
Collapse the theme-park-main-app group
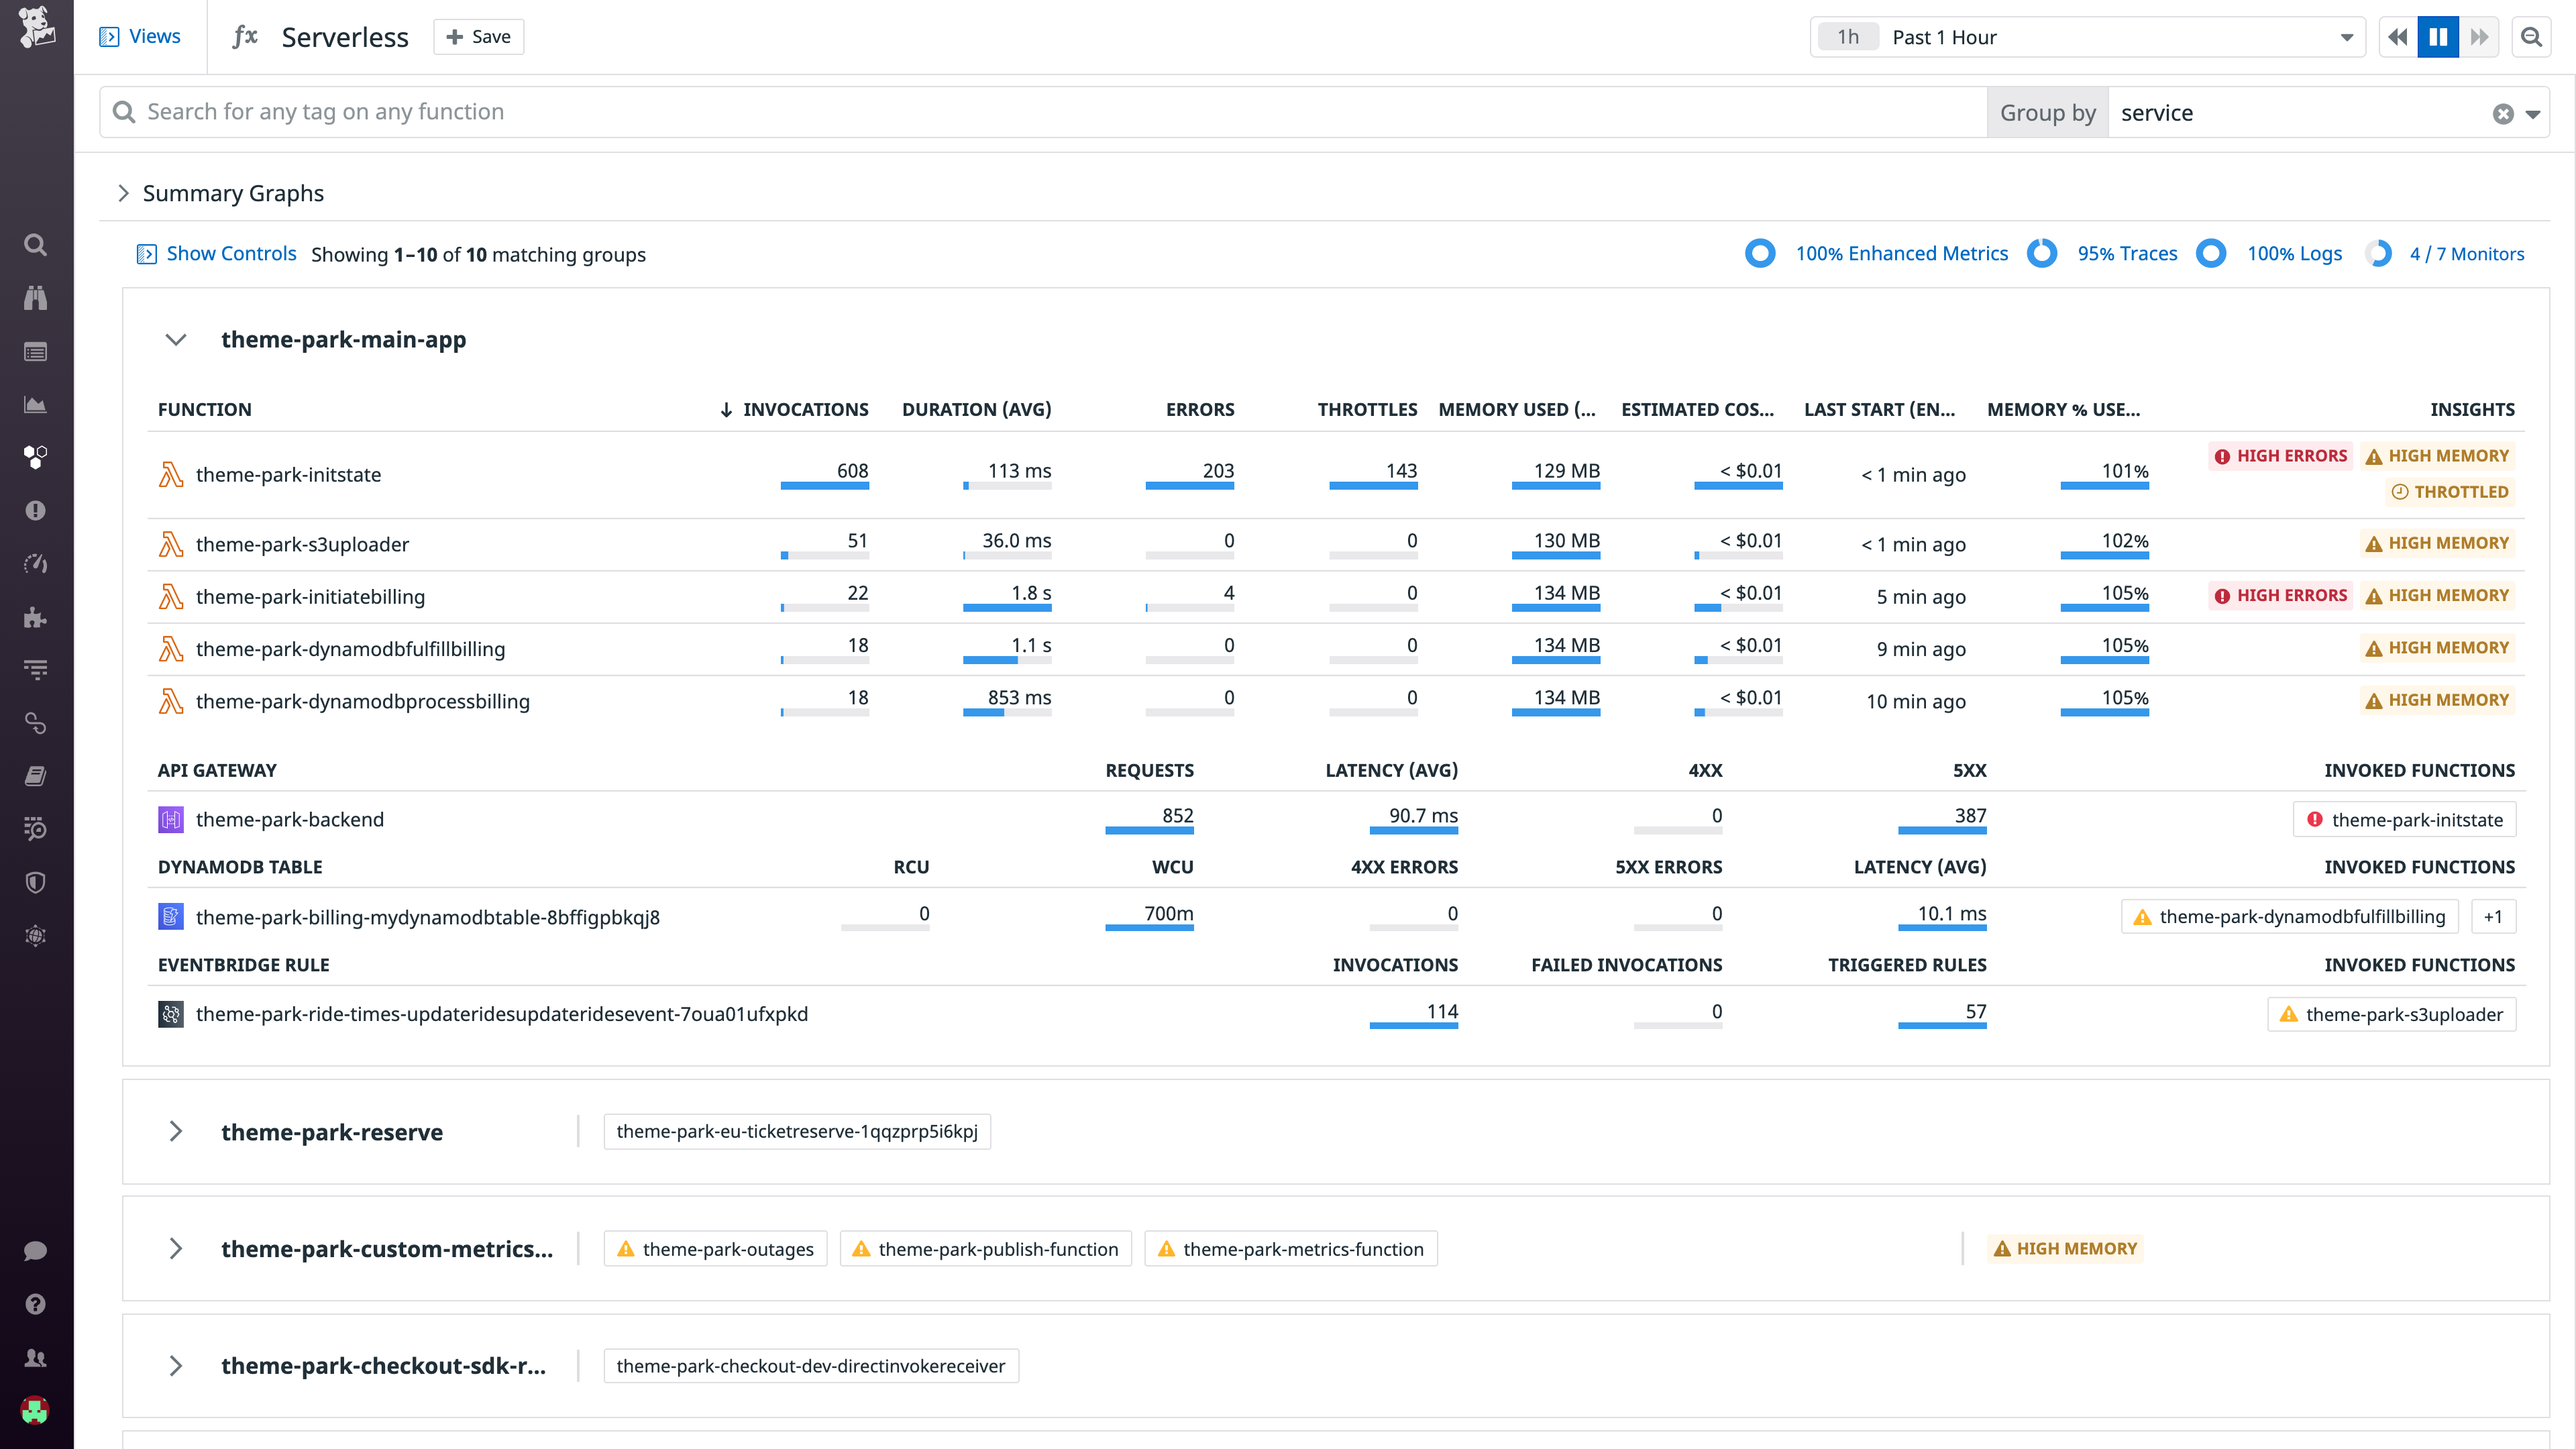coord(176,339)
